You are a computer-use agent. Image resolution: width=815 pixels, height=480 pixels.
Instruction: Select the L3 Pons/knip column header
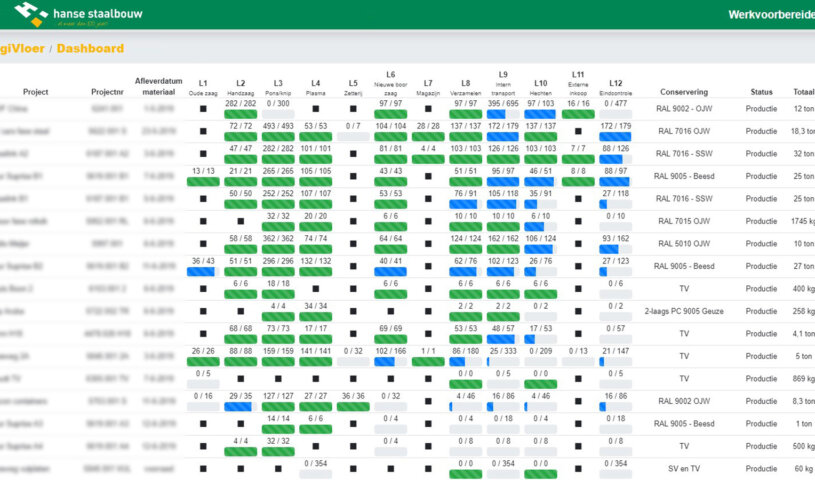[278, 87]
